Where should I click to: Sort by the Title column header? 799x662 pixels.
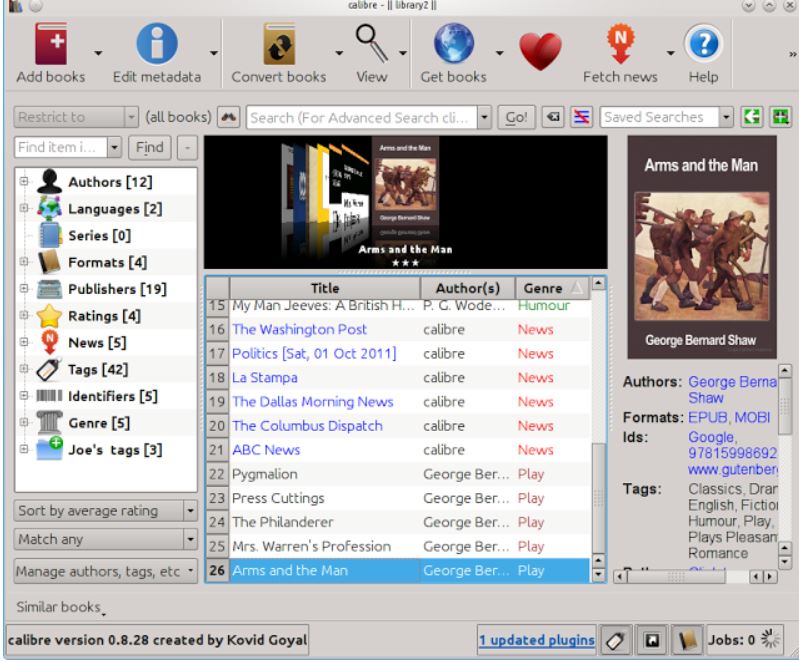coord(325,288)
